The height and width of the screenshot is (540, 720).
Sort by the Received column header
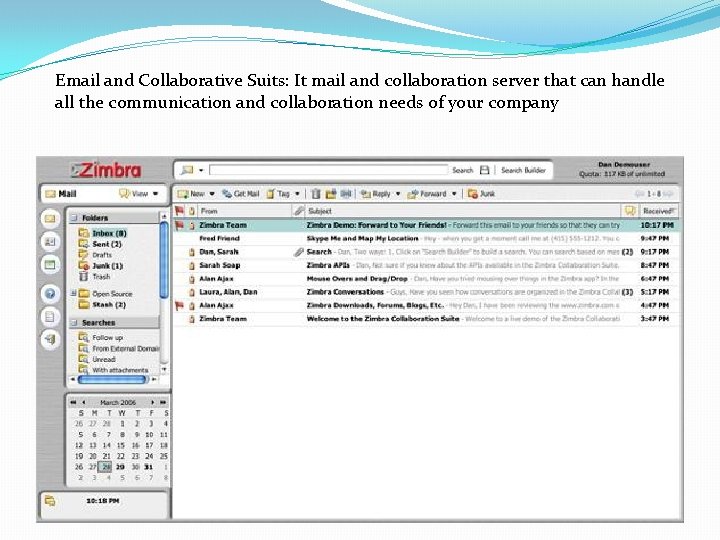pyautogui.click(x=658, y=211)
